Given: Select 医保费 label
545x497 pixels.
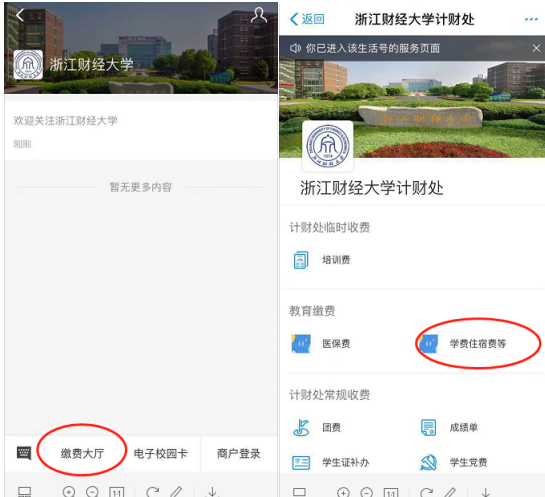Looking at the screenshot, I should (336, 343).
